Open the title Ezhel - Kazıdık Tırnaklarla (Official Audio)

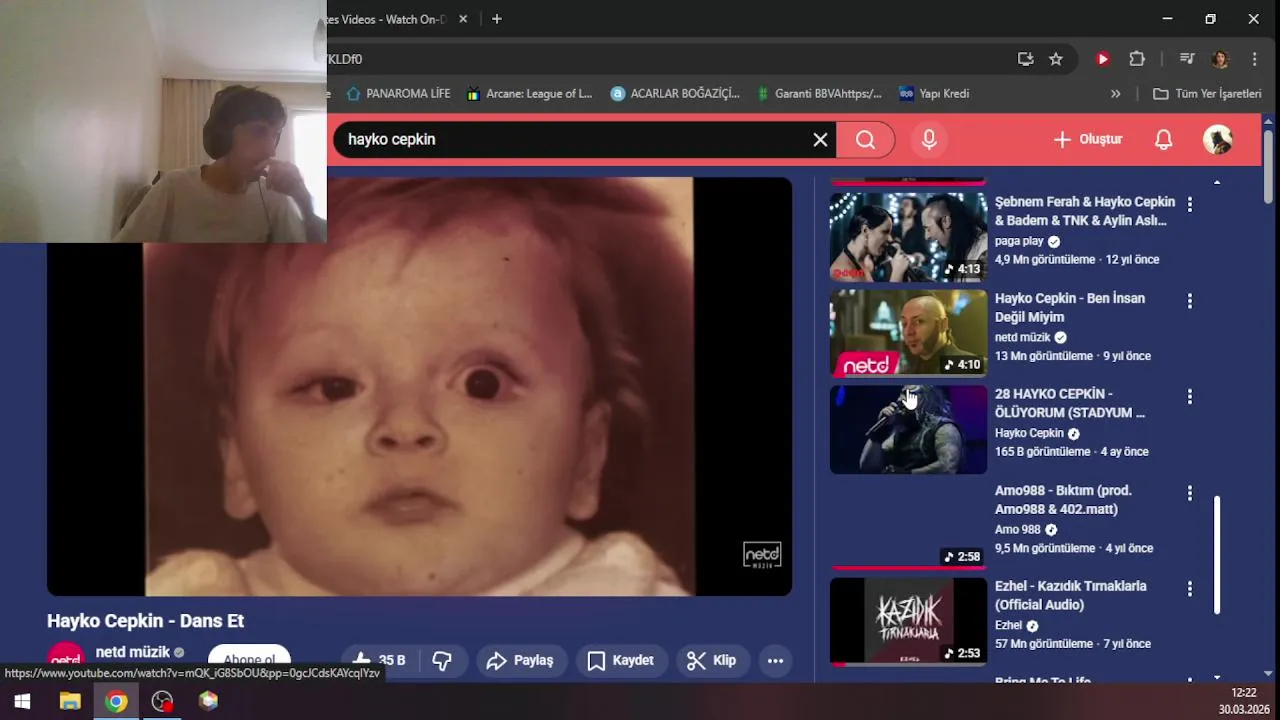pos(1070,595)
